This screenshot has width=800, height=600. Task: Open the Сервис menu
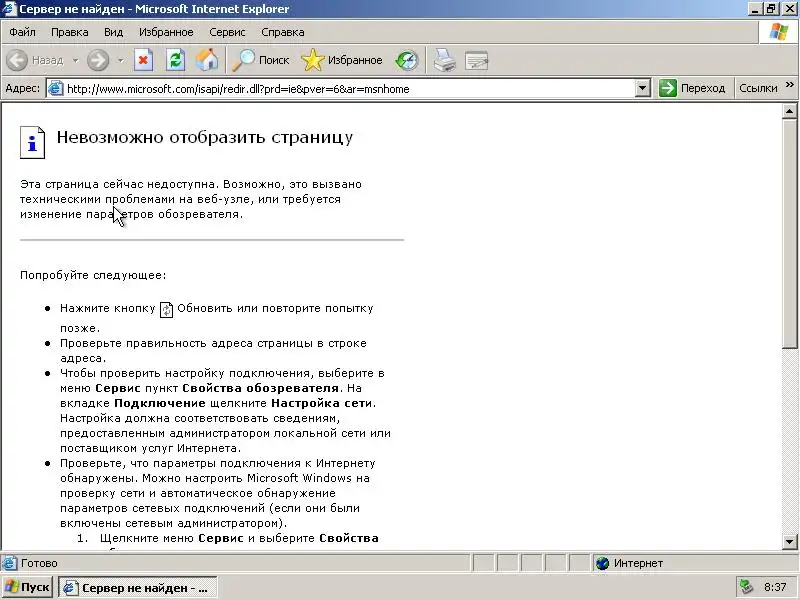tap(227, 32)
